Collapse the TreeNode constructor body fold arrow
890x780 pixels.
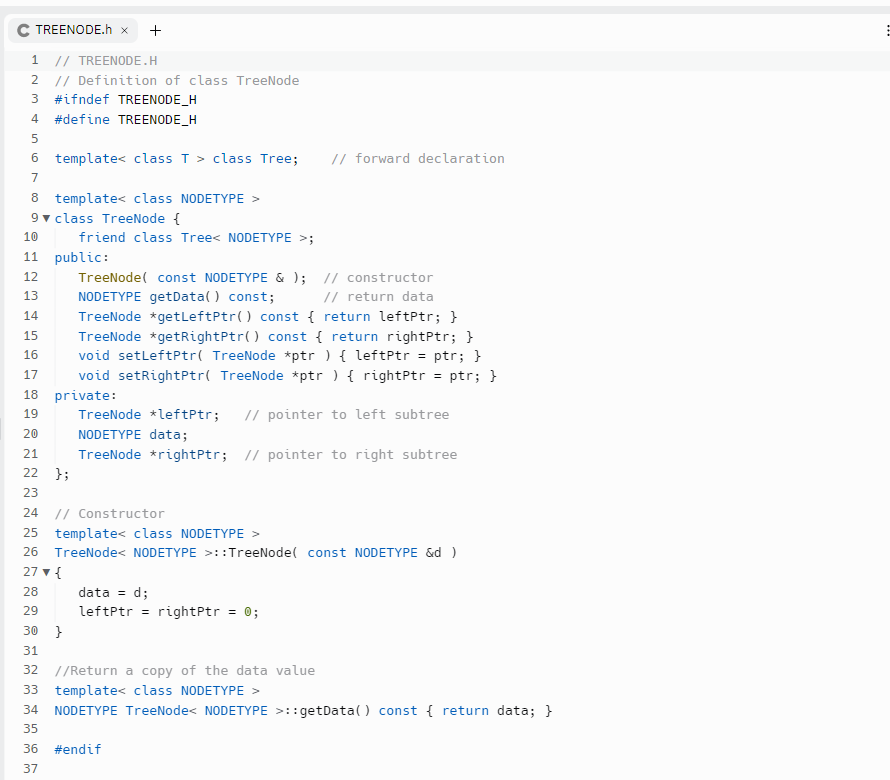coord(46,571)
